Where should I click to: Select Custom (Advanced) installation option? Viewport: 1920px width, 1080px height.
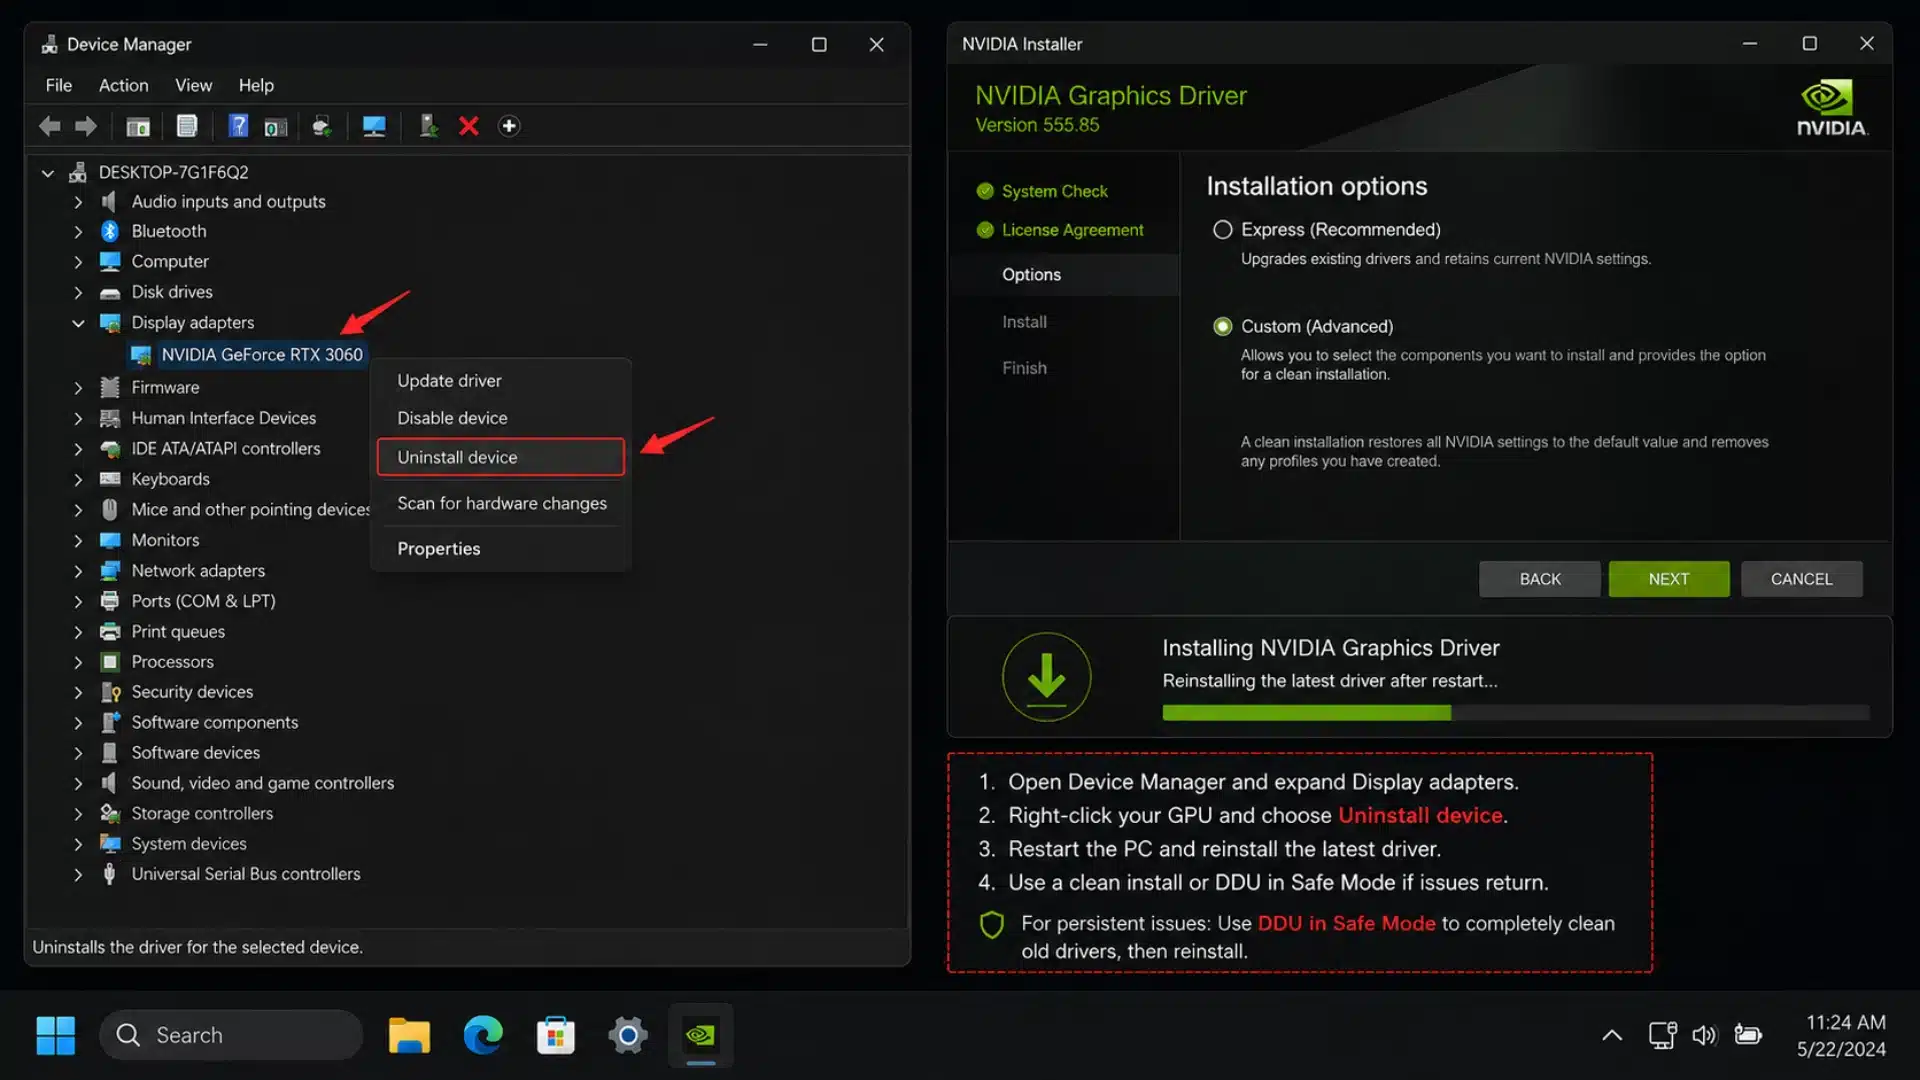click(1222, 327)
